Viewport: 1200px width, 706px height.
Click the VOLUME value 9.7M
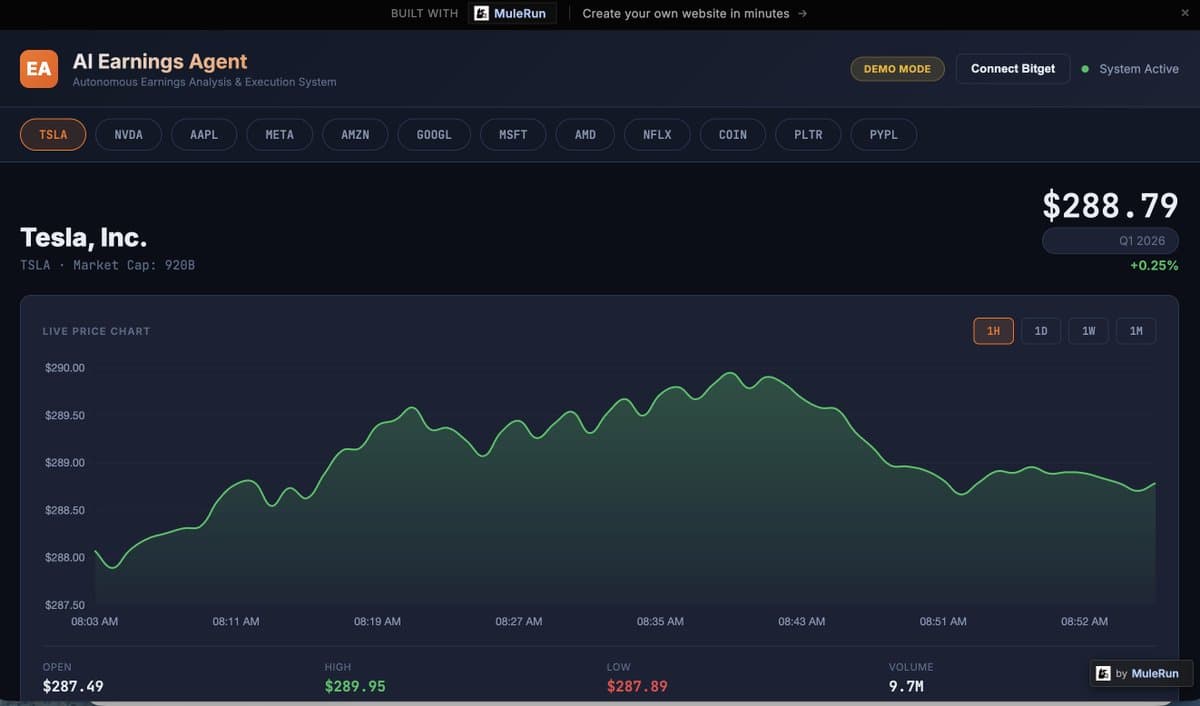[906, 686]
